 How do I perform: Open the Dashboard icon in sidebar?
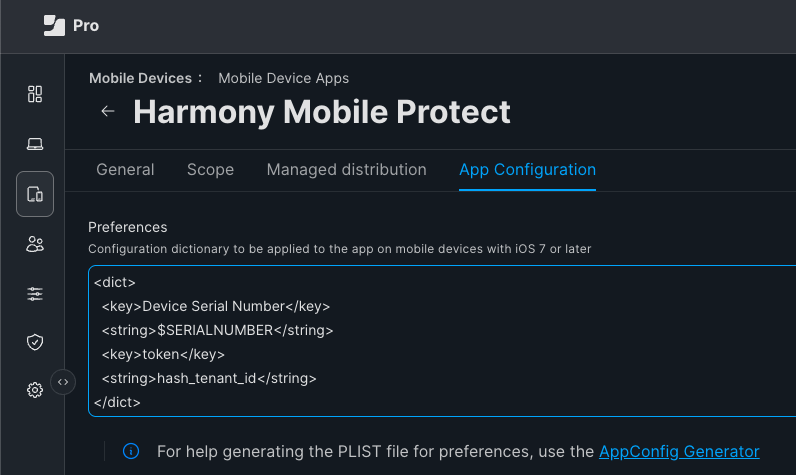tap(35, 94)
